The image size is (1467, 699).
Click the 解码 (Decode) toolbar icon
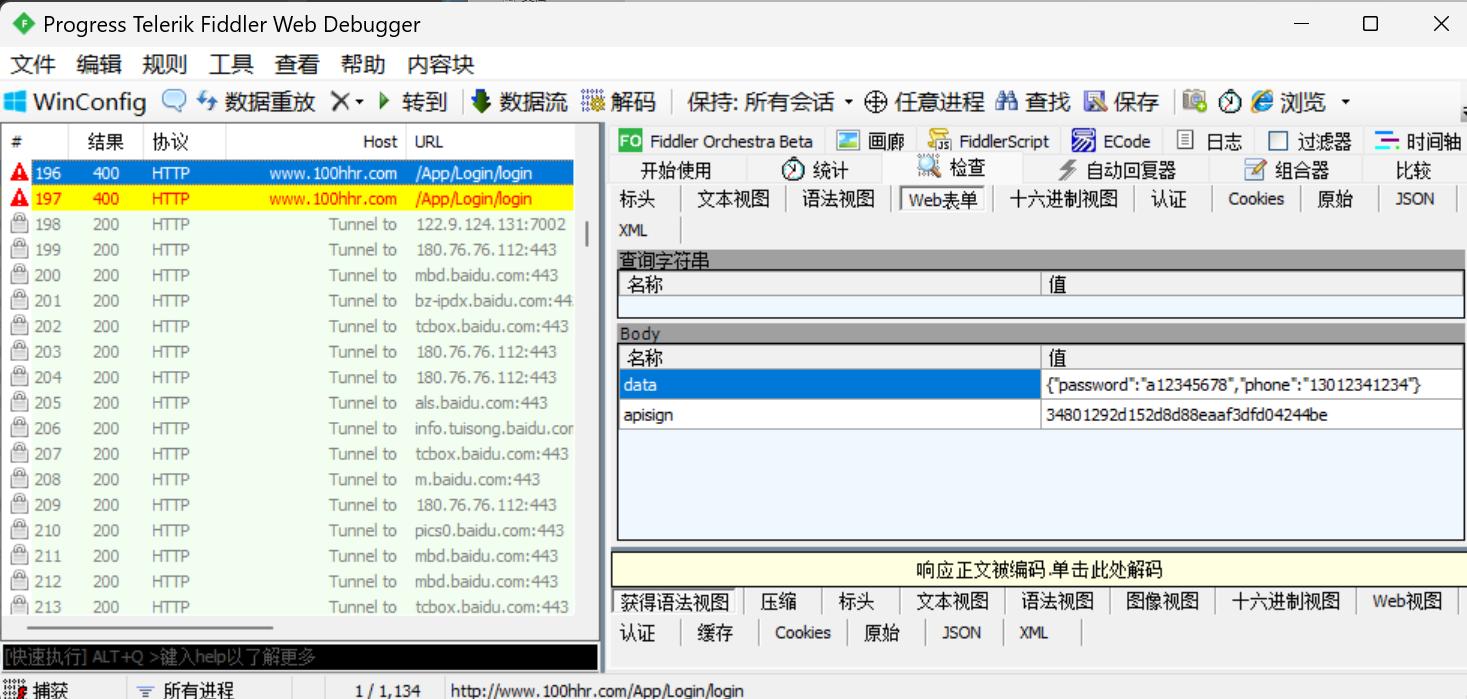point(594,102)
